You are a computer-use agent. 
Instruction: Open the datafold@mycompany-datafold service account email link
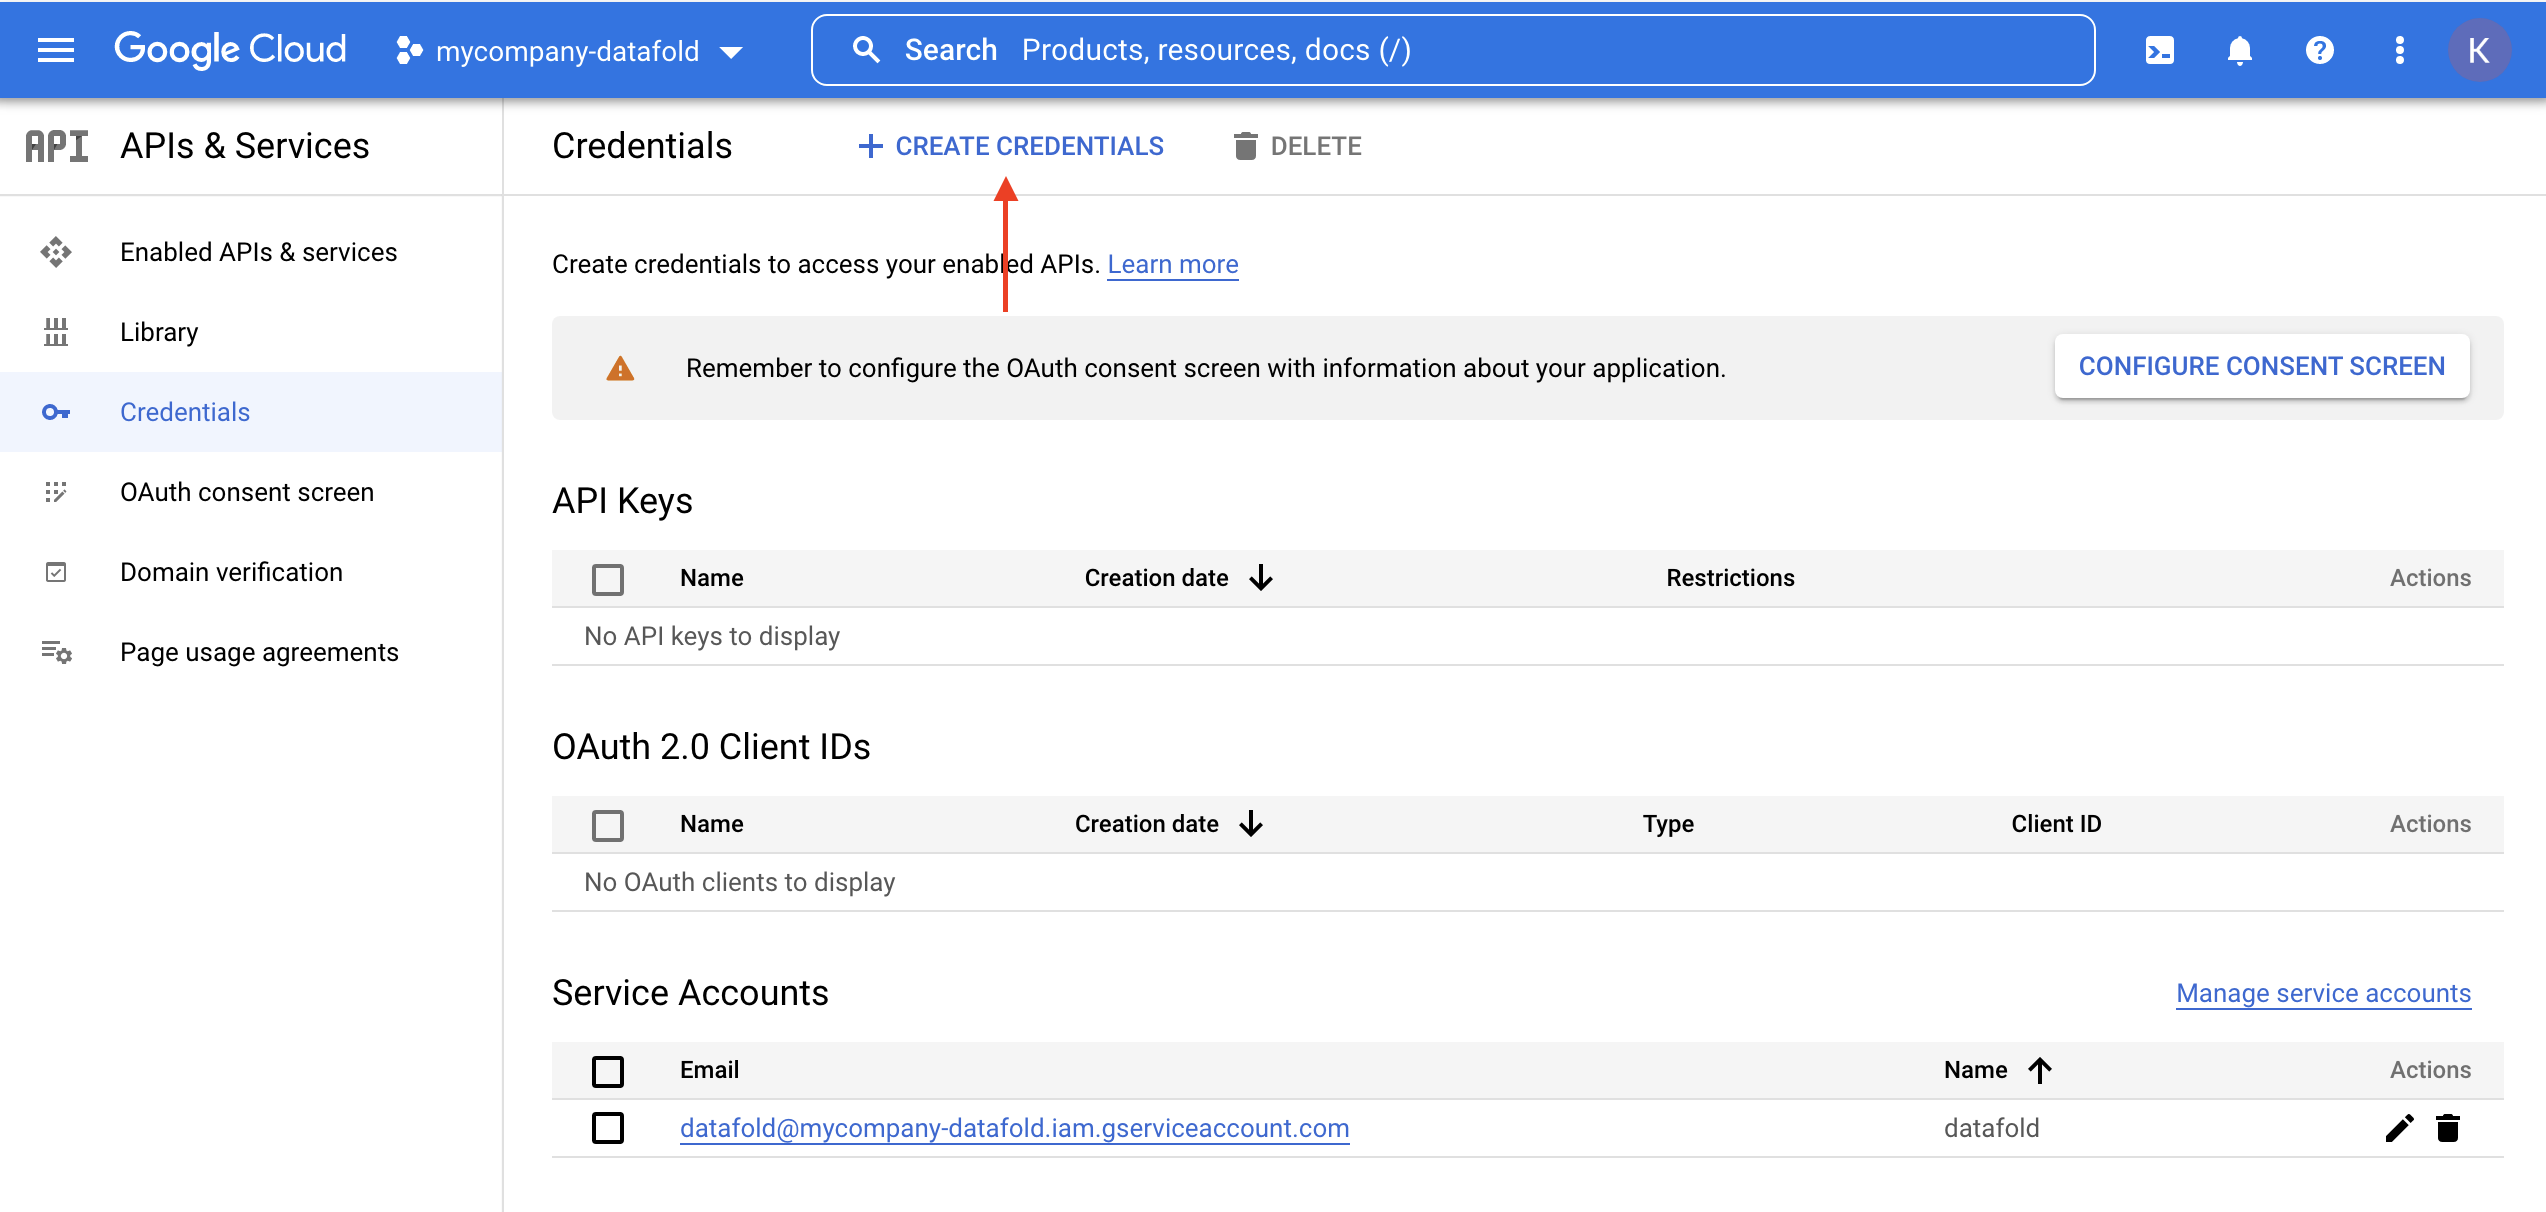(x=1014, y=1128)
